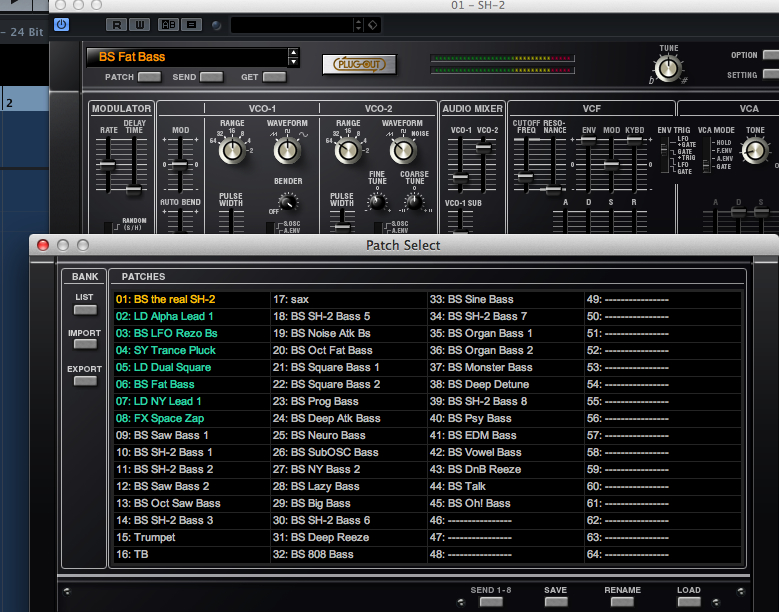Toggle the VCA MODE selector switch
Screen dimensions: 779x612
(706, 161)
